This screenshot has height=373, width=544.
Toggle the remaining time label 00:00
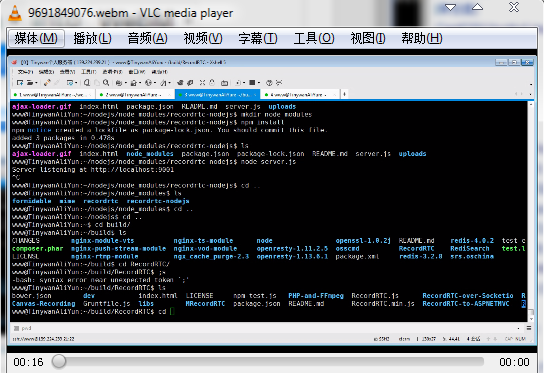point(514,362)
